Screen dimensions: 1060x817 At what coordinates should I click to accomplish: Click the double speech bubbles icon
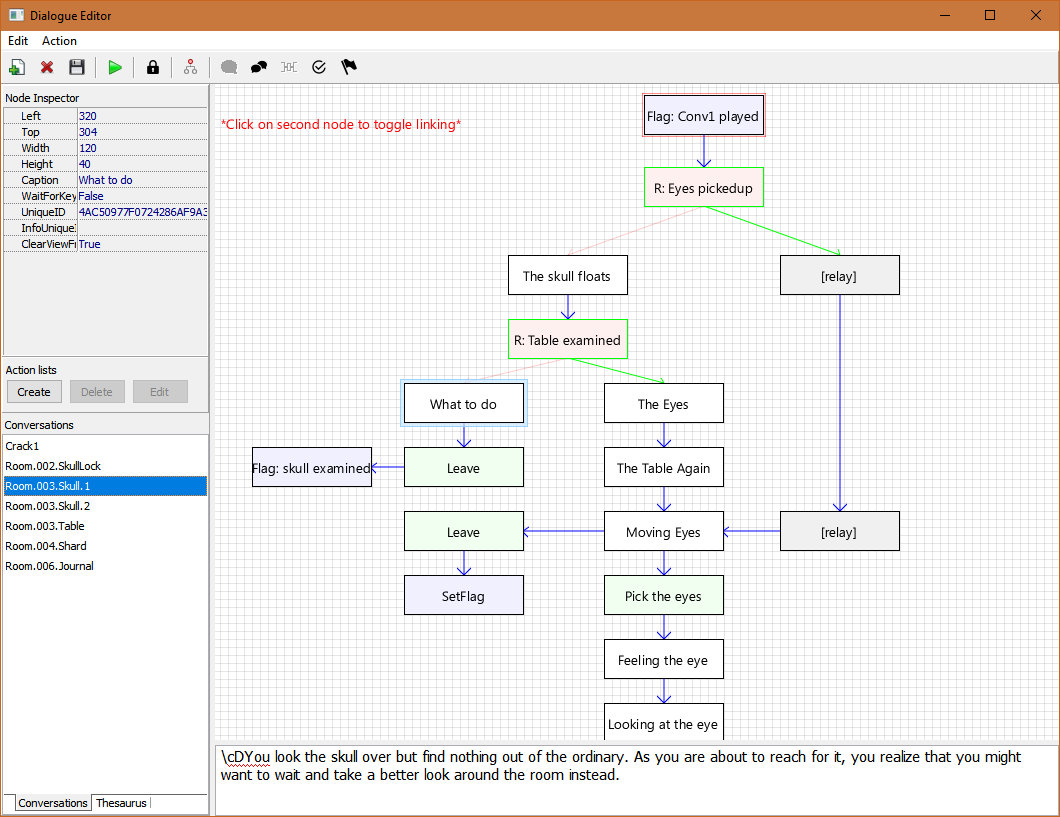coord(259,67)
